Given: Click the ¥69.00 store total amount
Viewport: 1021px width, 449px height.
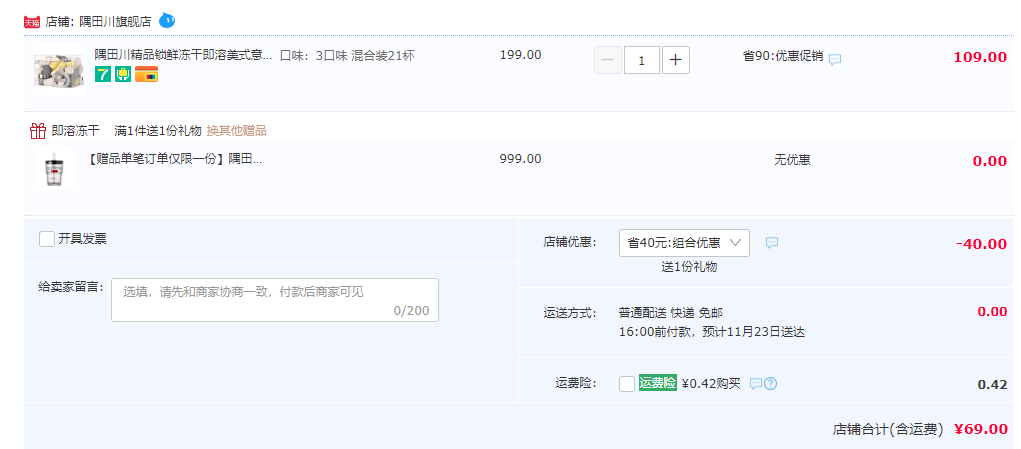Looking at the screenshot, I should (981, 429).
